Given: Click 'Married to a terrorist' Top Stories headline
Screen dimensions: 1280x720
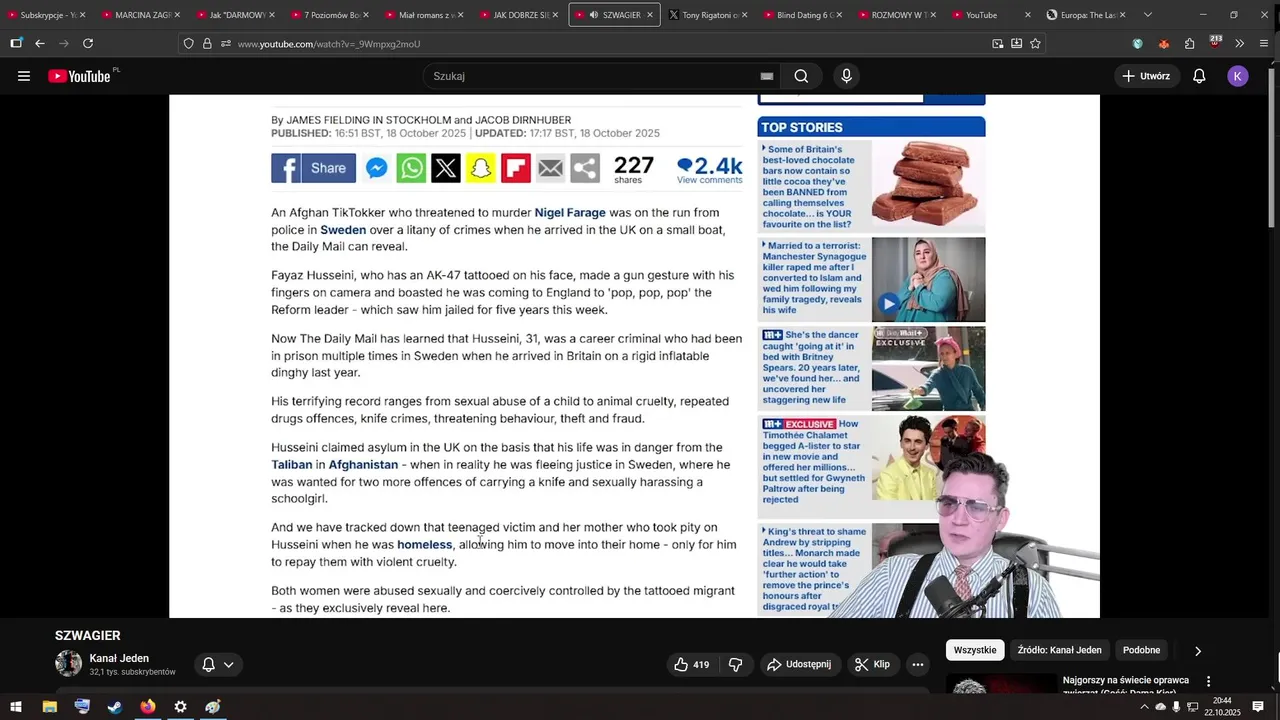Looking at the screenshot, I should pyautogui.click(x=812, y=278).
